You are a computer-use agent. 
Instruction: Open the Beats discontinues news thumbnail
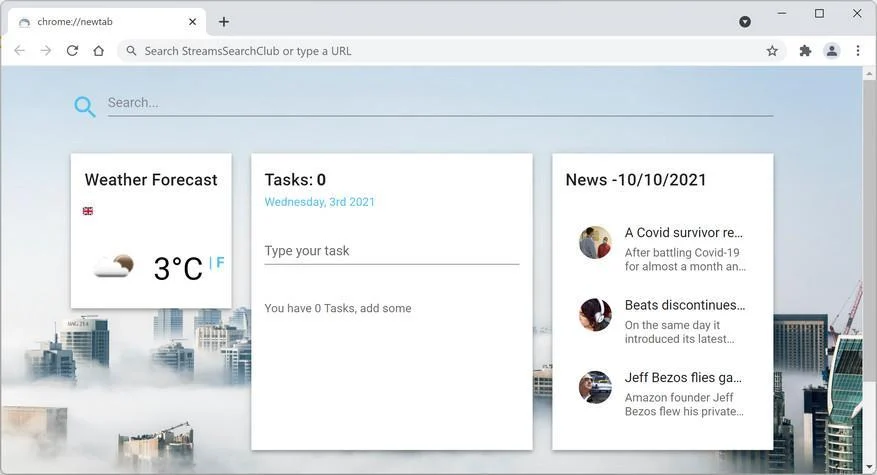(595, 315)
